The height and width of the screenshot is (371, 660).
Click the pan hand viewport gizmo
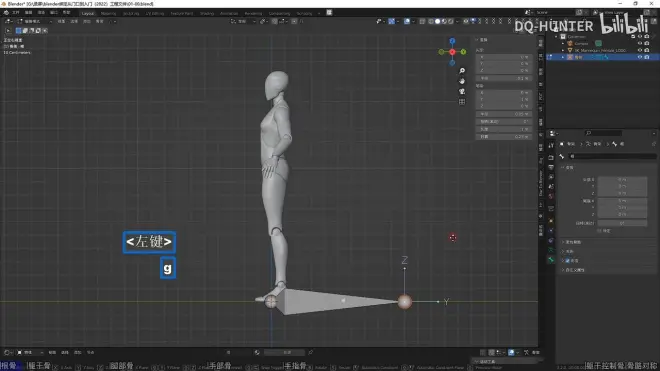click(x=462, y=81)
